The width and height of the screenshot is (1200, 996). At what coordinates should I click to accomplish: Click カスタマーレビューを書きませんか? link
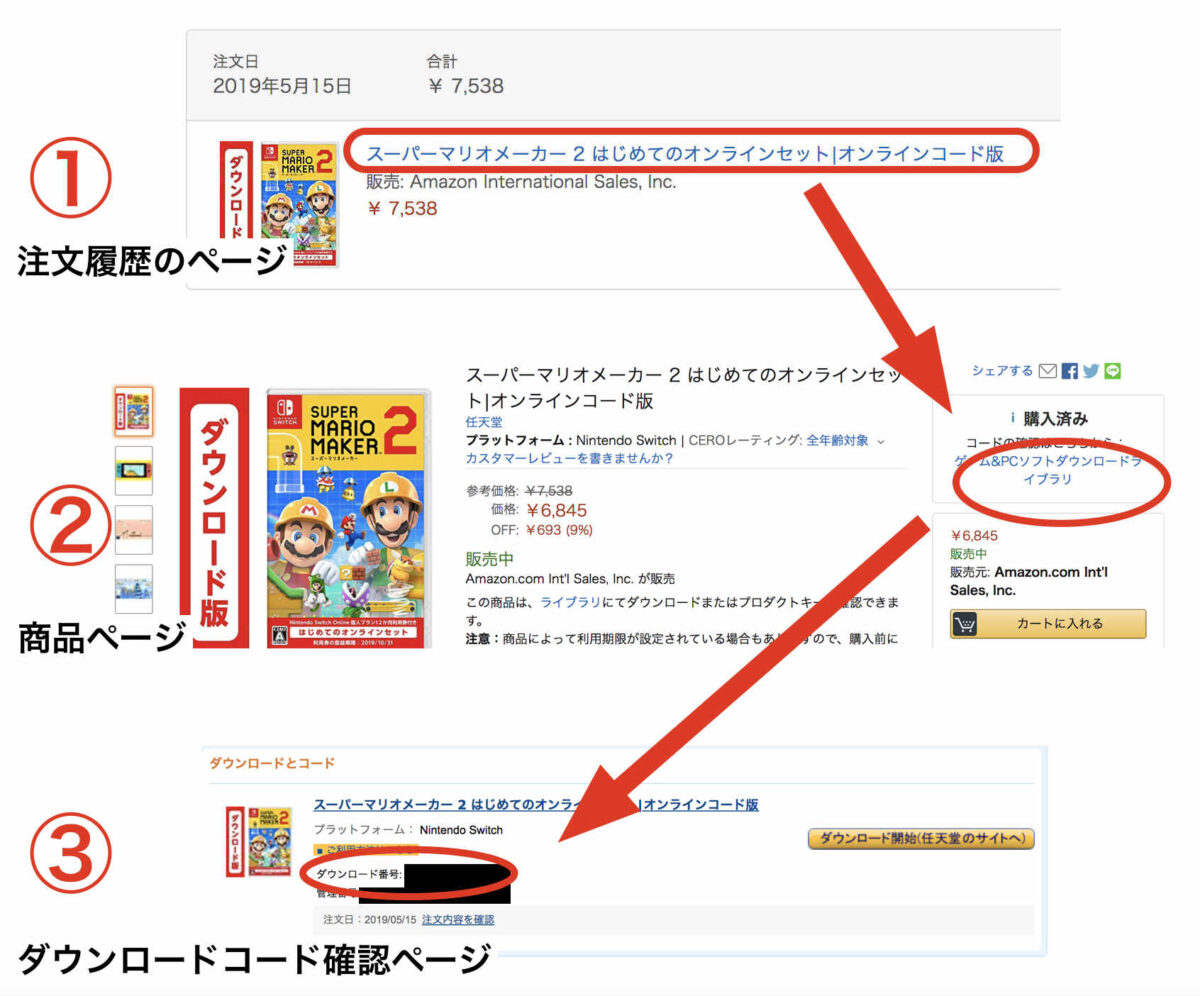569,458
